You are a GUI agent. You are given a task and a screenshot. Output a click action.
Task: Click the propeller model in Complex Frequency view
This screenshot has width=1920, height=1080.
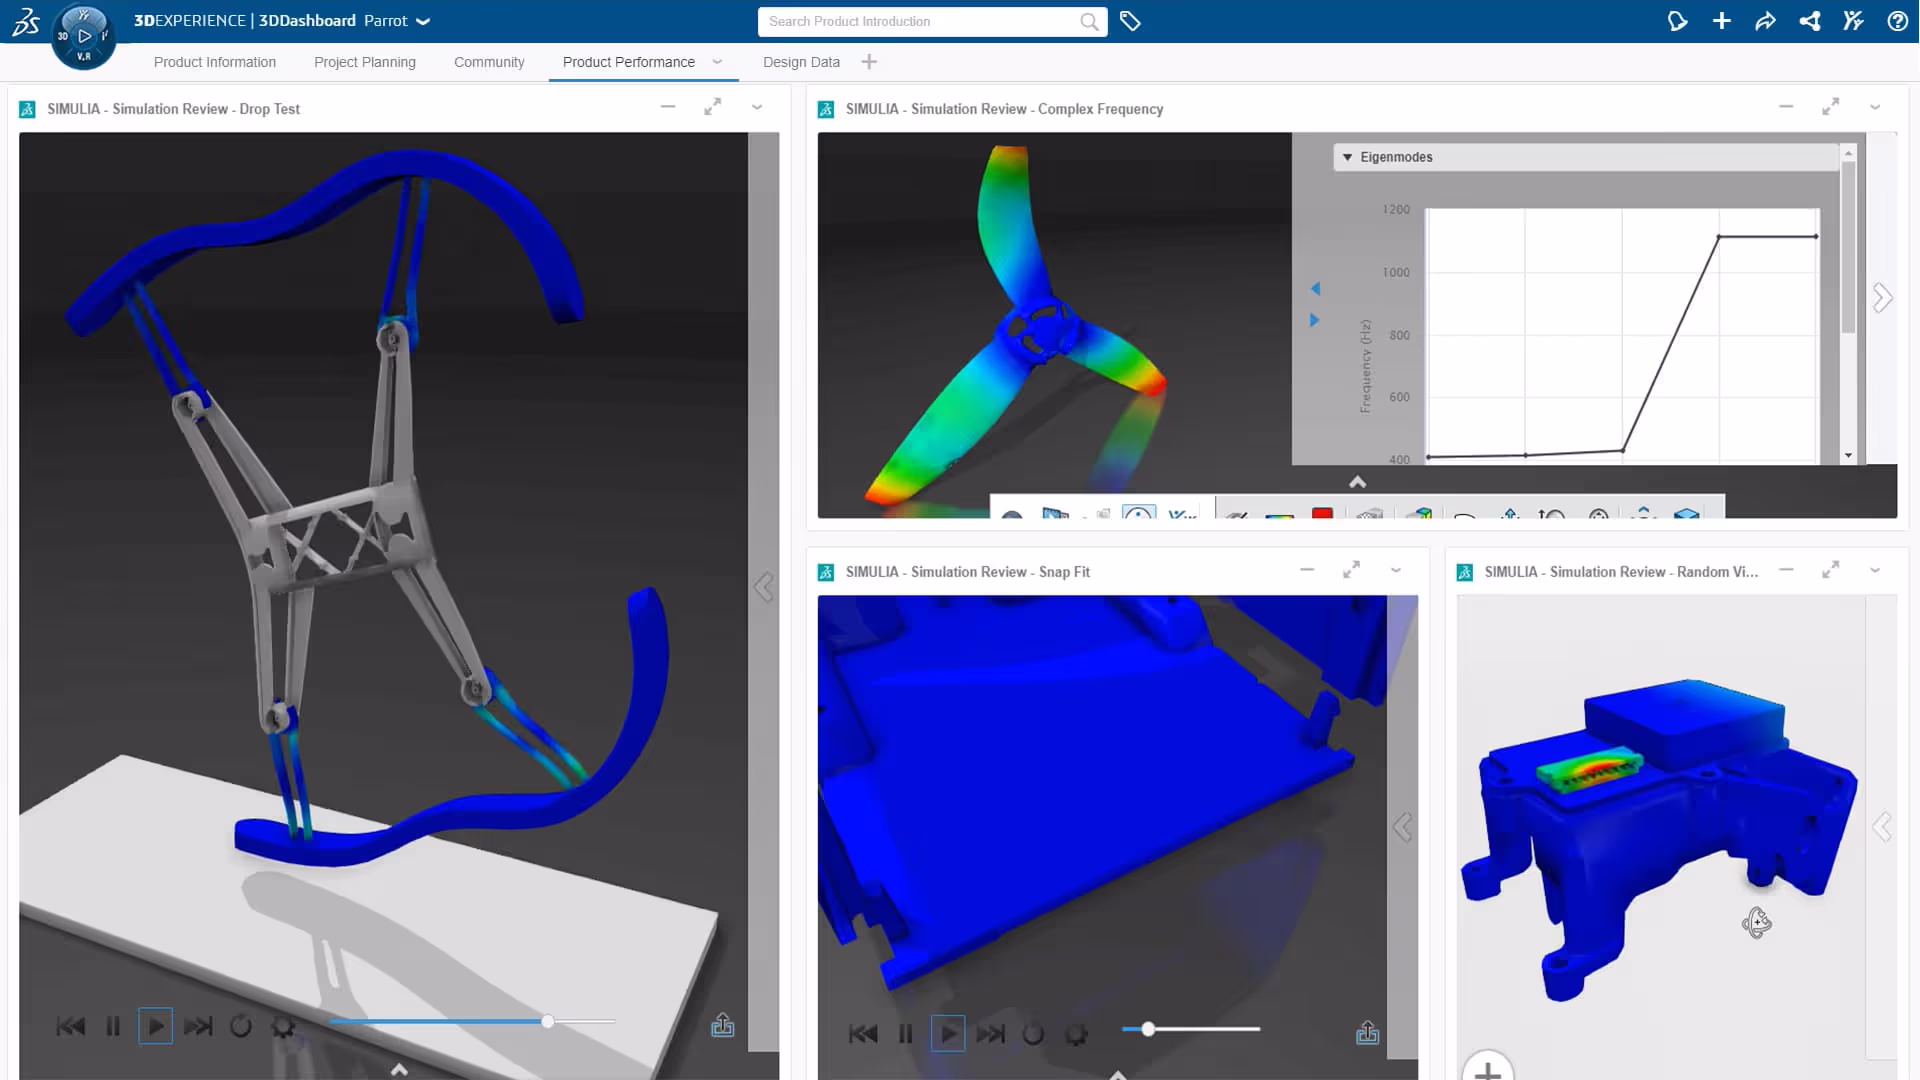pos(1040,330)
